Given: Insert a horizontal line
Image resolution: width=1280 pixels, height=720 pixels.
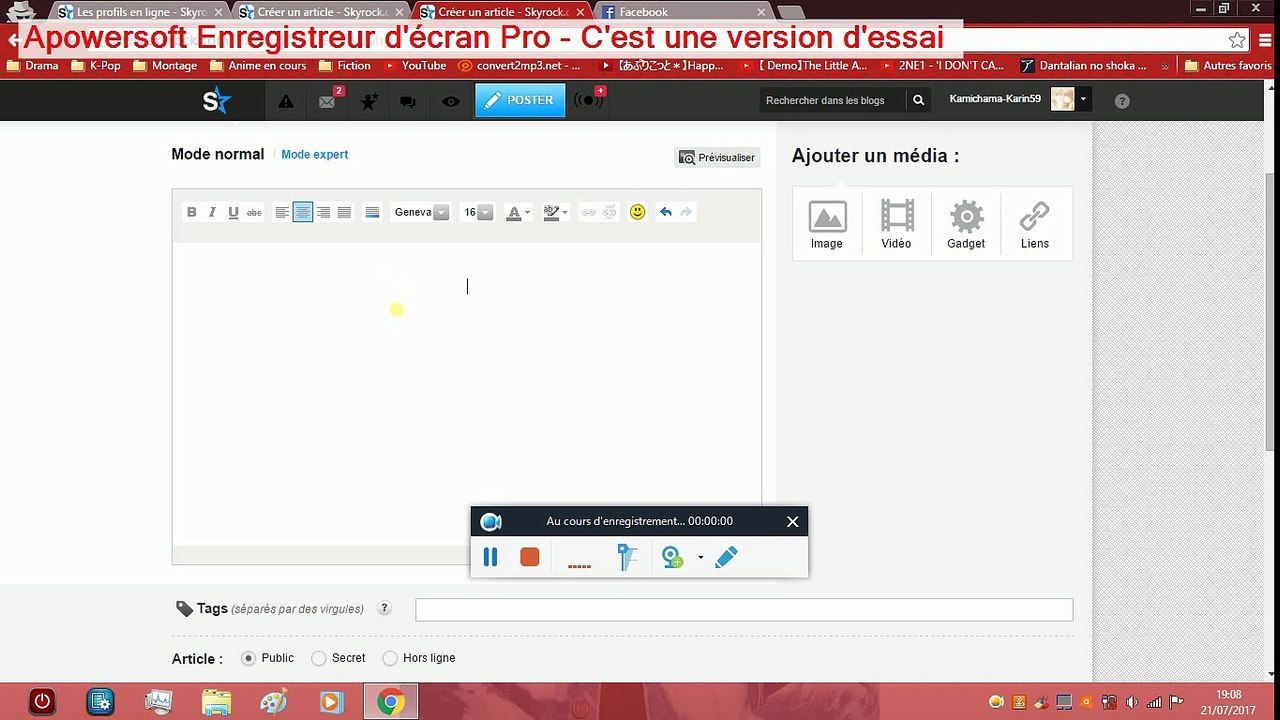Looking at the screenshot, I should pyautogui.click(x=372, y=212).
